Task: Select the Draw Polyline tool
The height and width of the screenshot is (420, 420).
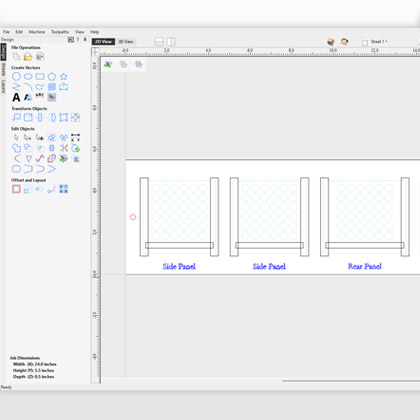Action: pyautogui.click(x=16, y=87)
